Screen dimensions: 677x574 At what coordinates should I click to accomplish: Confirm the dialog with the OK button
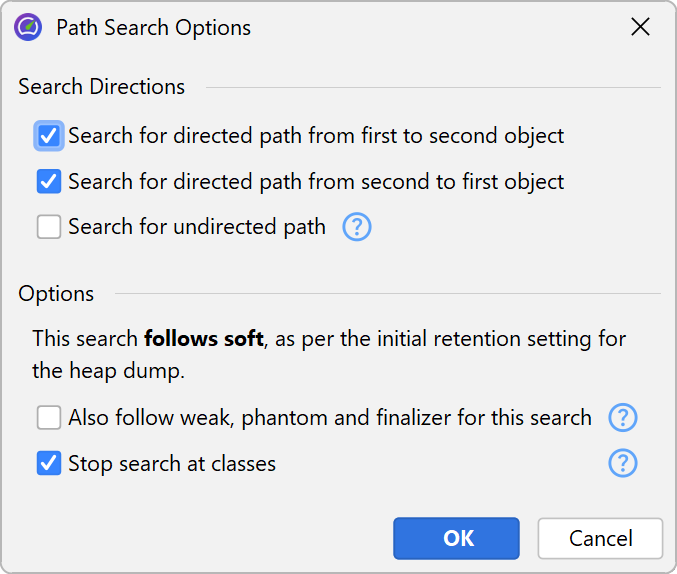pyautogui.click(x=456, y=538)
